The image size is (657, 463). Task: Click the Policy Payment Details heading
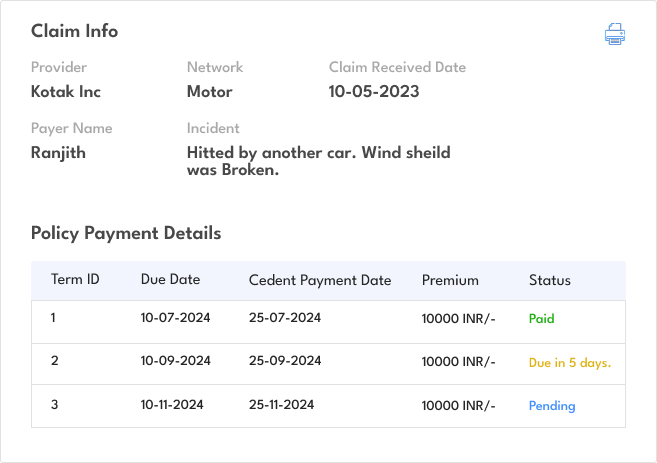click(x=126, y=233)
